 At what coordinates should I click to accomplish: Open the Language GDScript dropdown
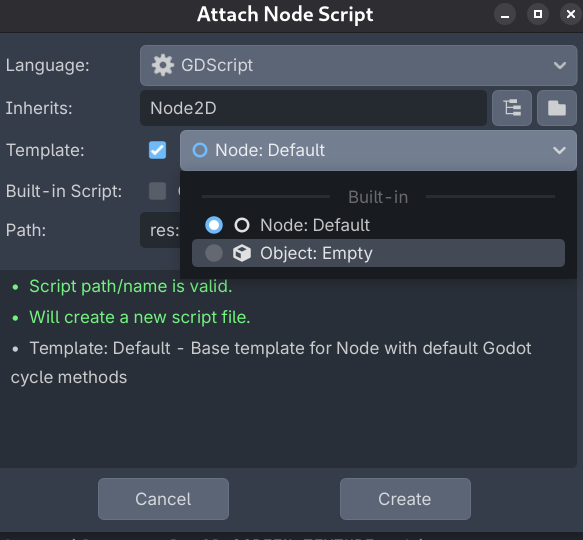click(358, 65)
